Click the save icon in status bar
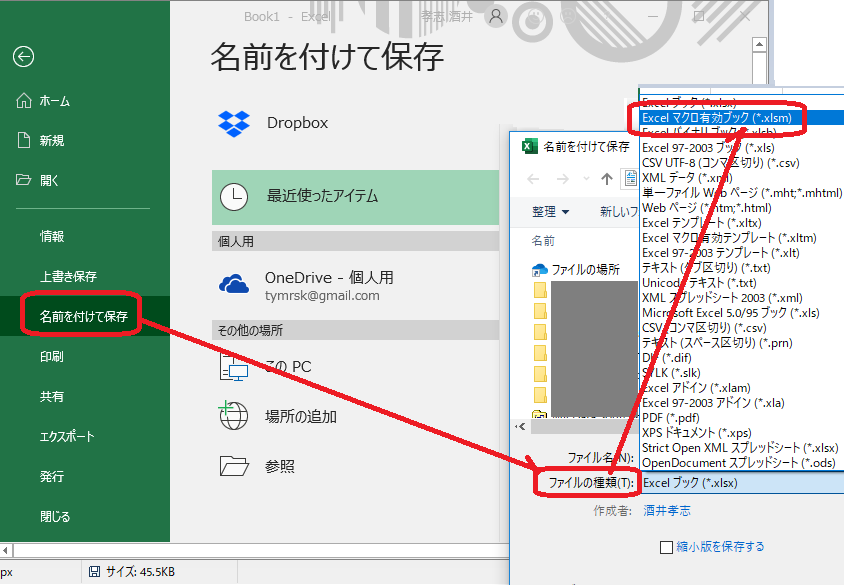 coord(94,571)
